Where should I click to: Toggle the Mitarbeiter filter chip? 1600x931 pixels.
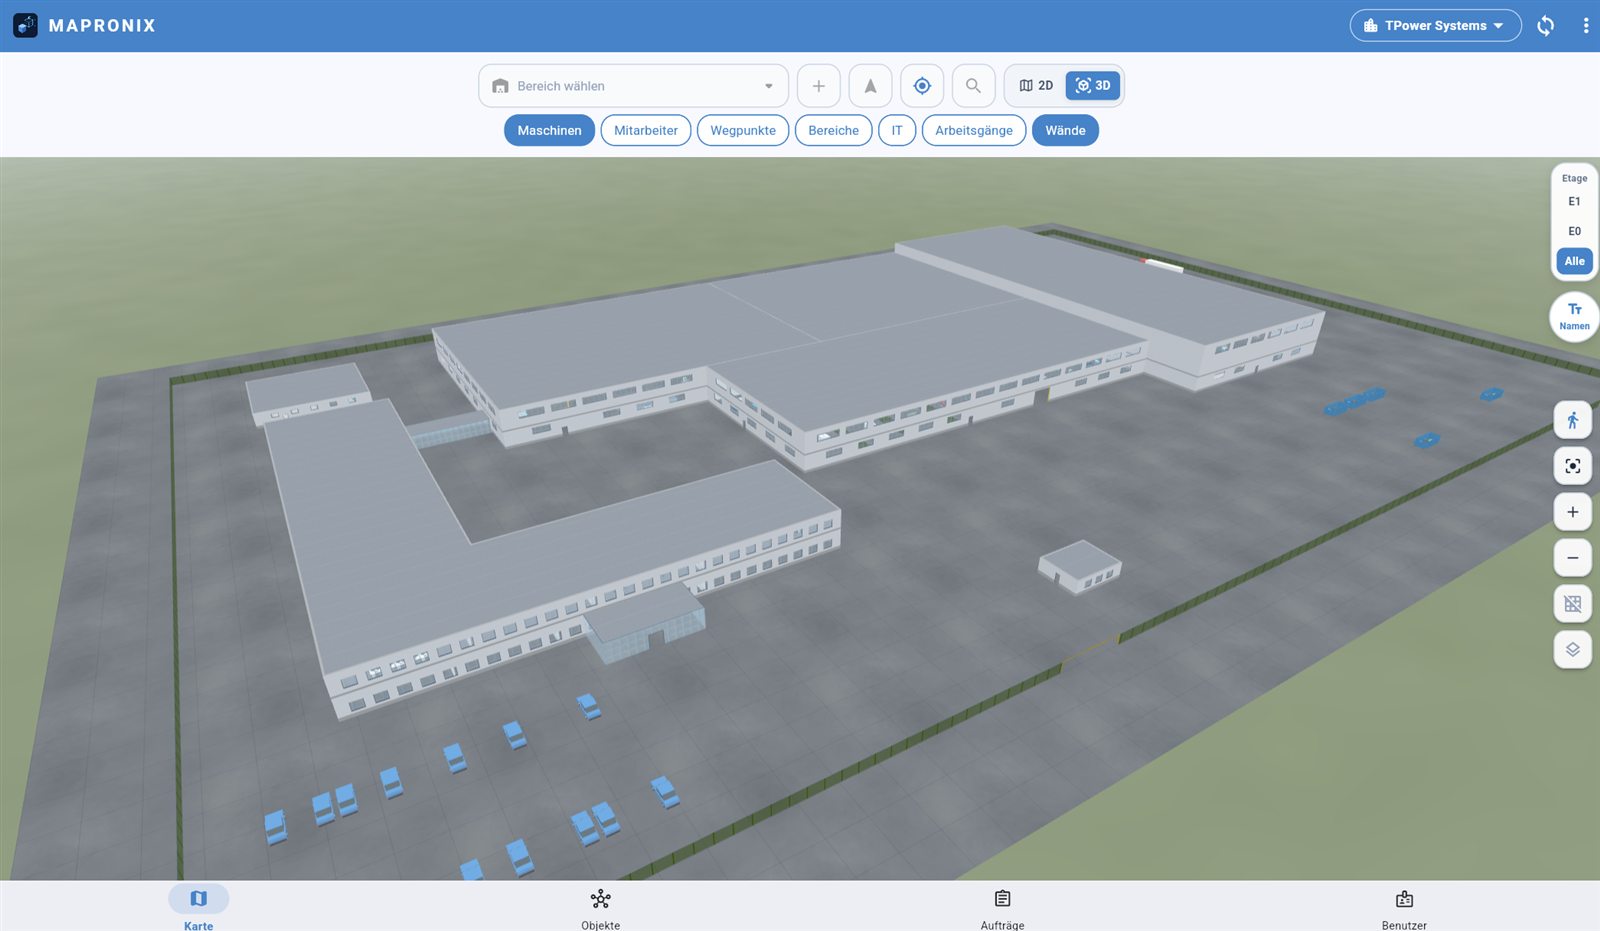[x=646, y=130]
